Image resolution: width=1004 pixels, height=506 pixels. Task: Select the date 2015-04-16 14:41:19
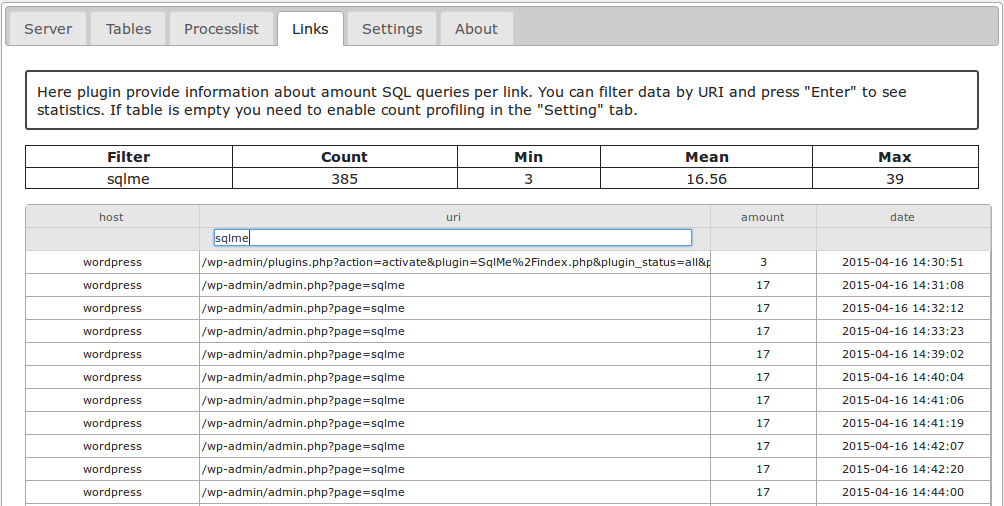point(903,423)
